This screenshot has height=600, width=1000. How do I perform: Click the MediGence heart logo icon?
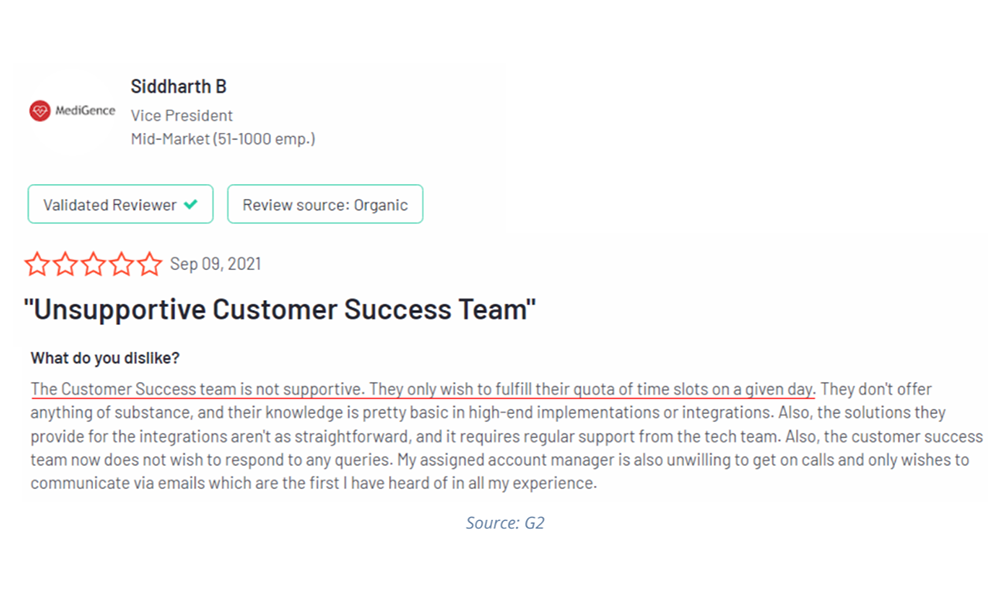pos(40,111)
